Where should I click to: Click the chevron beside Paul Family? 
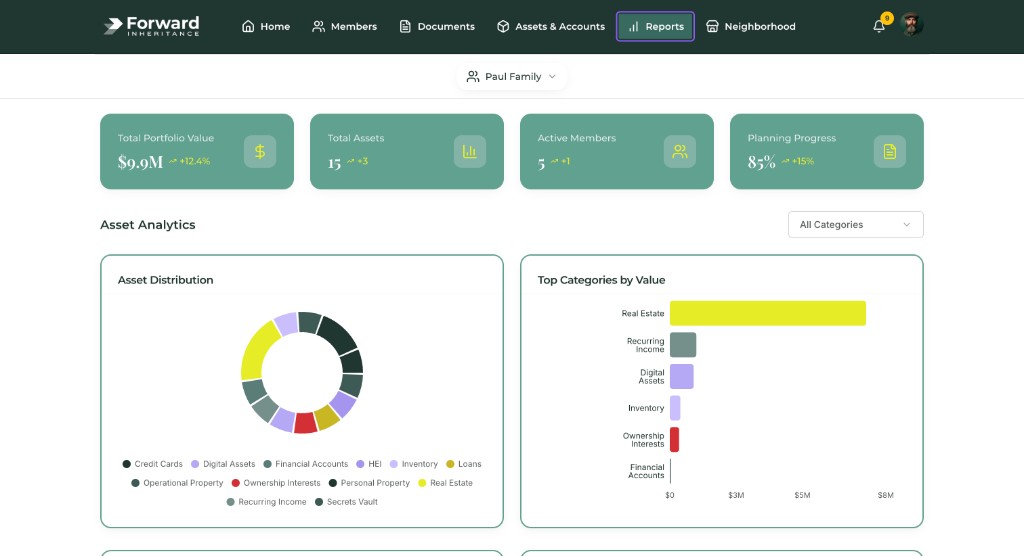(552, 76)
